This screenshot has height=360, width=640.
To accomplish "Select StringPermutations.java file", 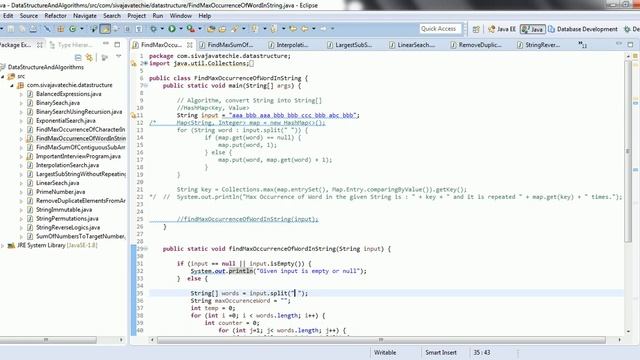I will pos(67,219).
